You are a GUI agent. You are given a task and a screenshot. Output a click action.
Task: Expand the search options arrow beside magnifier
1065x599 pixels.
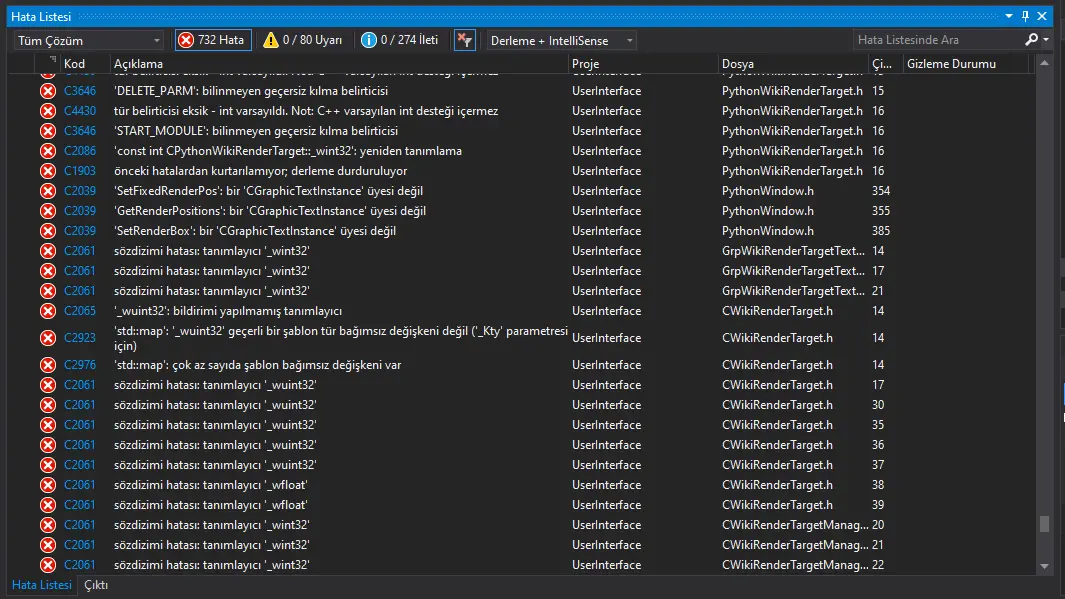[1046, 40]
